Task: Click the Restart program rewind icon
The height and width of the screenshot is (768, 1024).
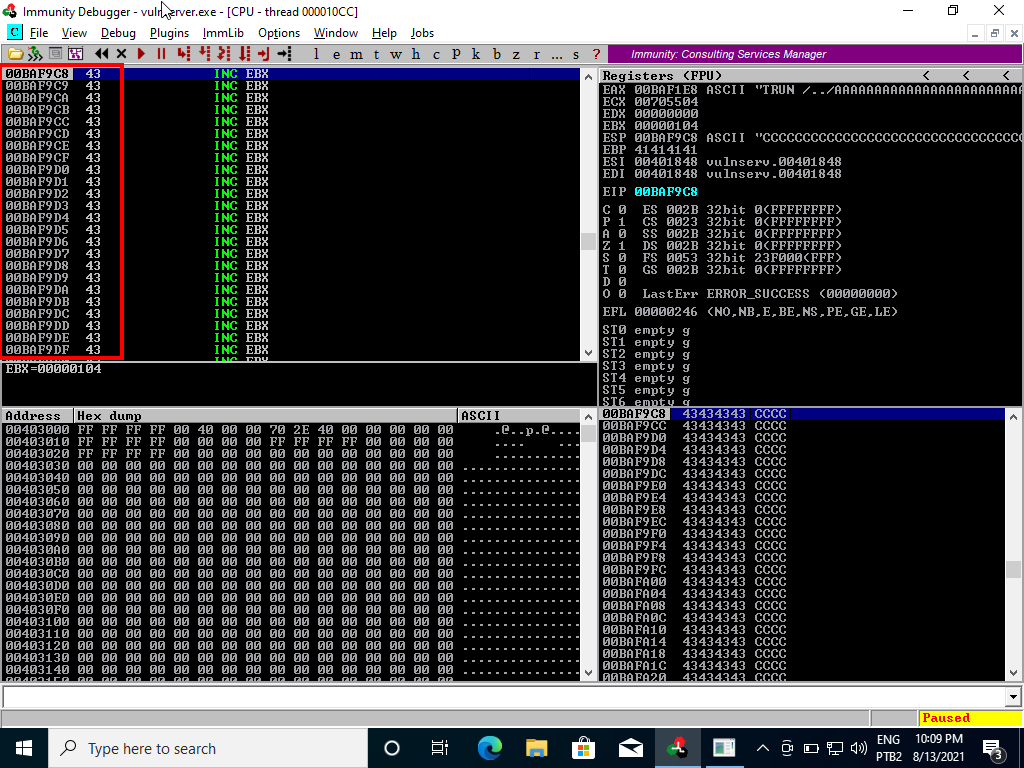Action: 102,54
